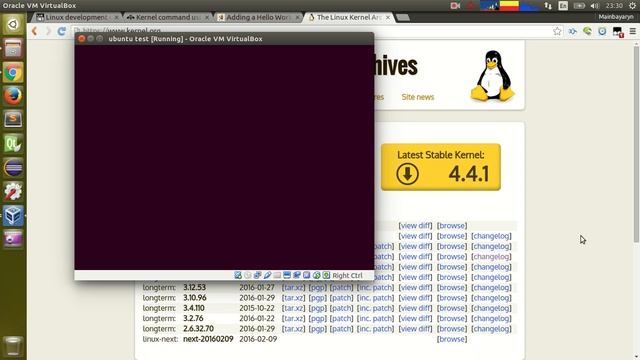The image size is (640, 360).
Task: Switch to the Kernel command tab
Action: (167, 17)
